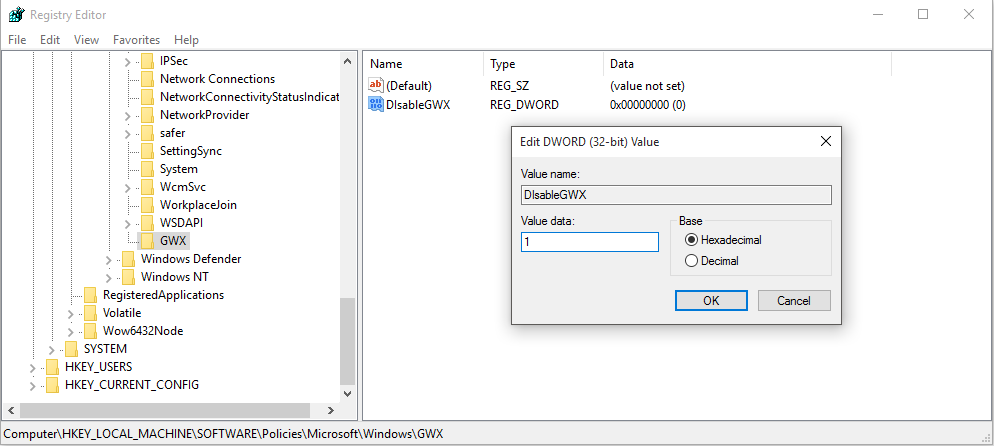Click the tree scroll up arrow
The width and height of the screenshot is (994, 446).
click(347, 61)
